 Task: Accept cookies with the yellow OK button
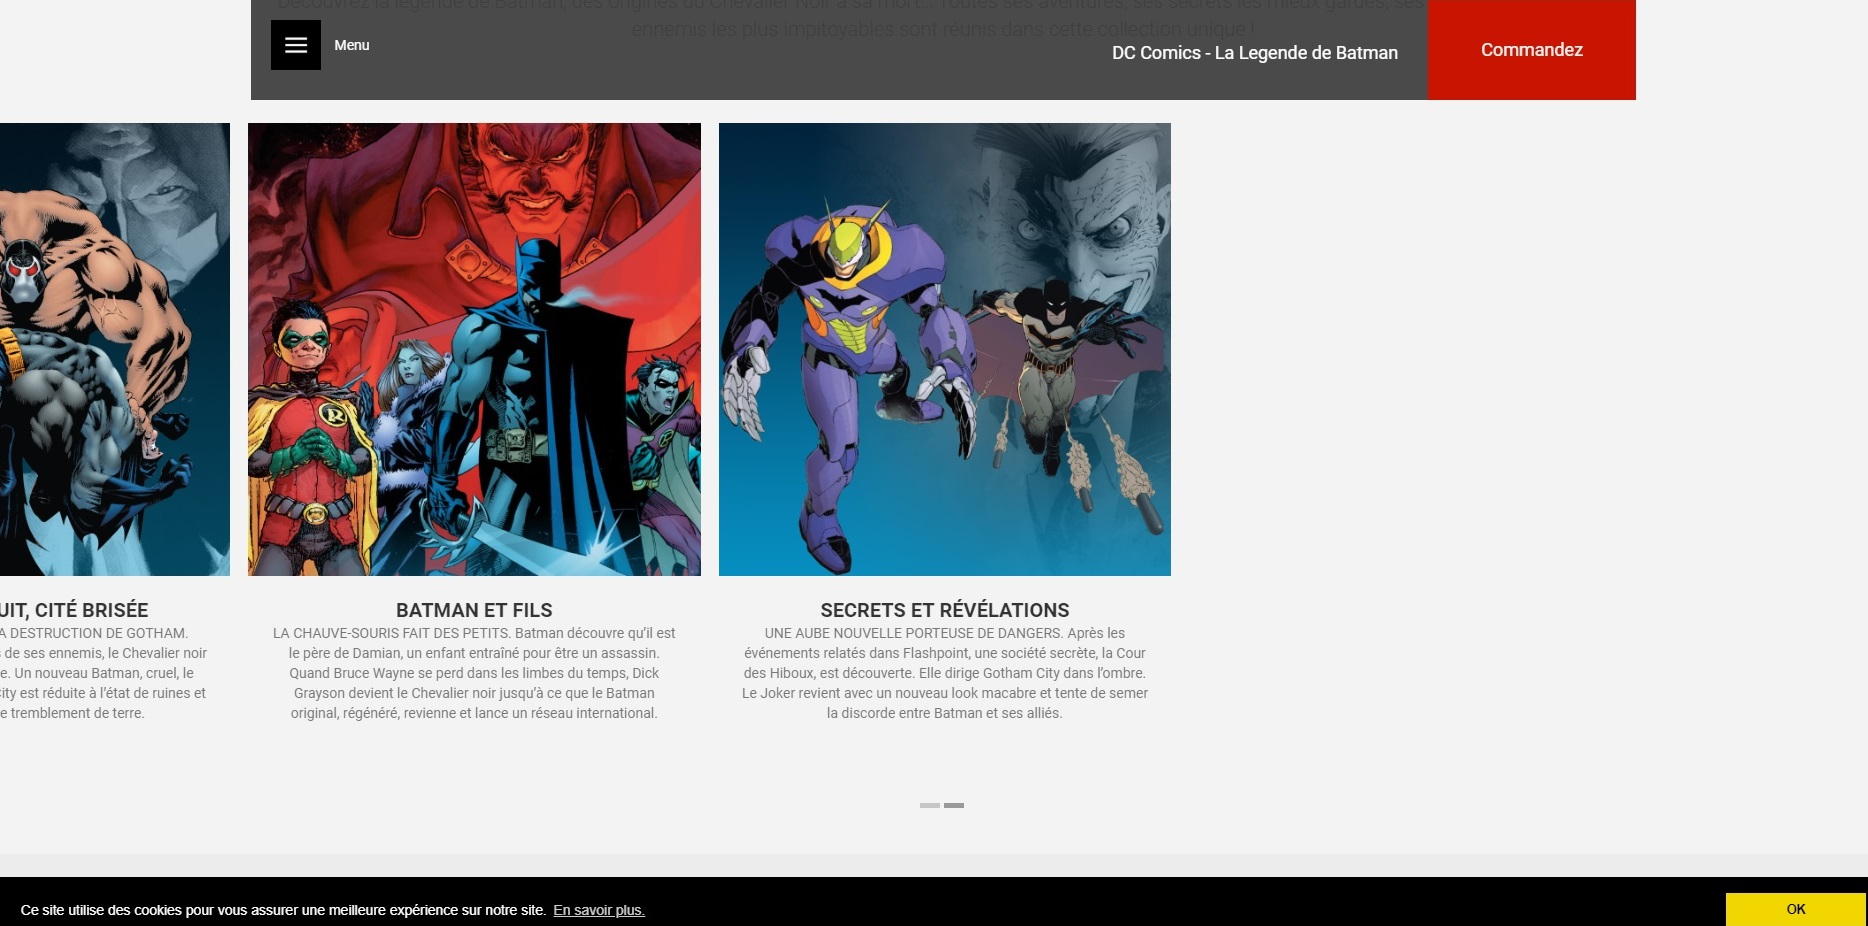(1795, 909)
